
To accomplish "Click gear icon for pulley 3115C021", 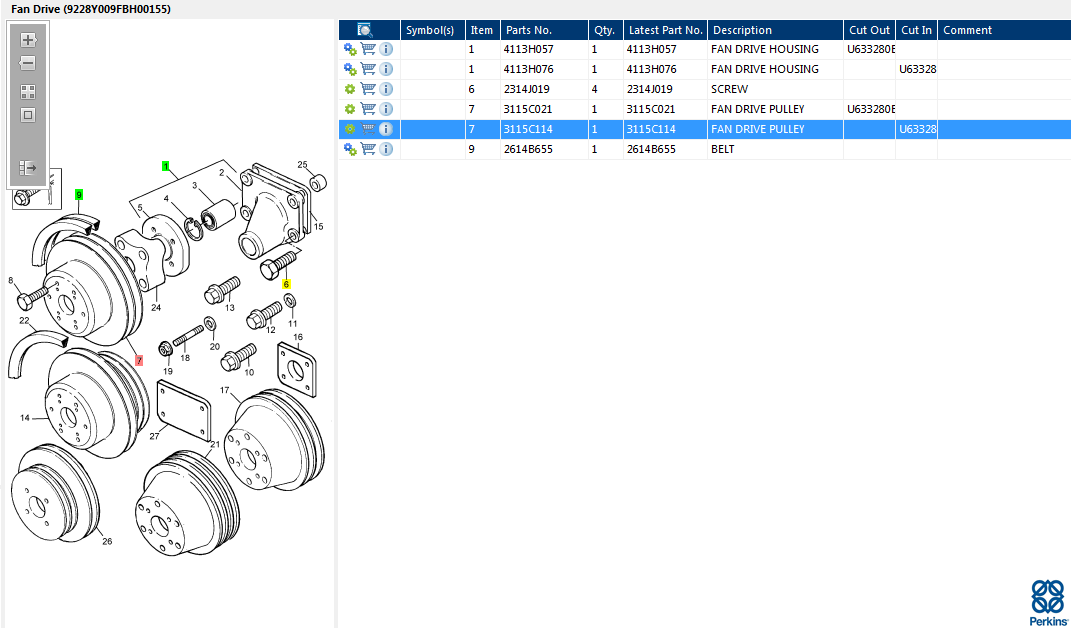I will (350, 109).
